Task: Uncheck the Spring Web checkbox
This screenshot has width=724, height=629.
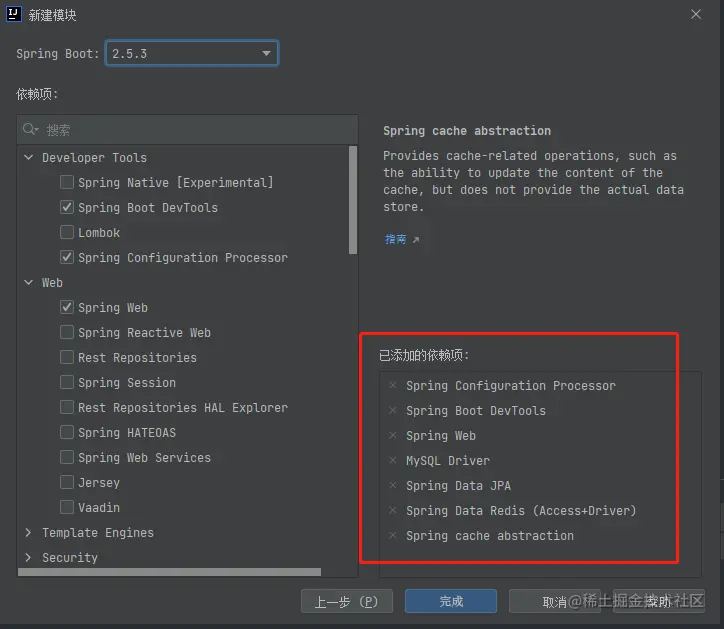Action: 67,307
